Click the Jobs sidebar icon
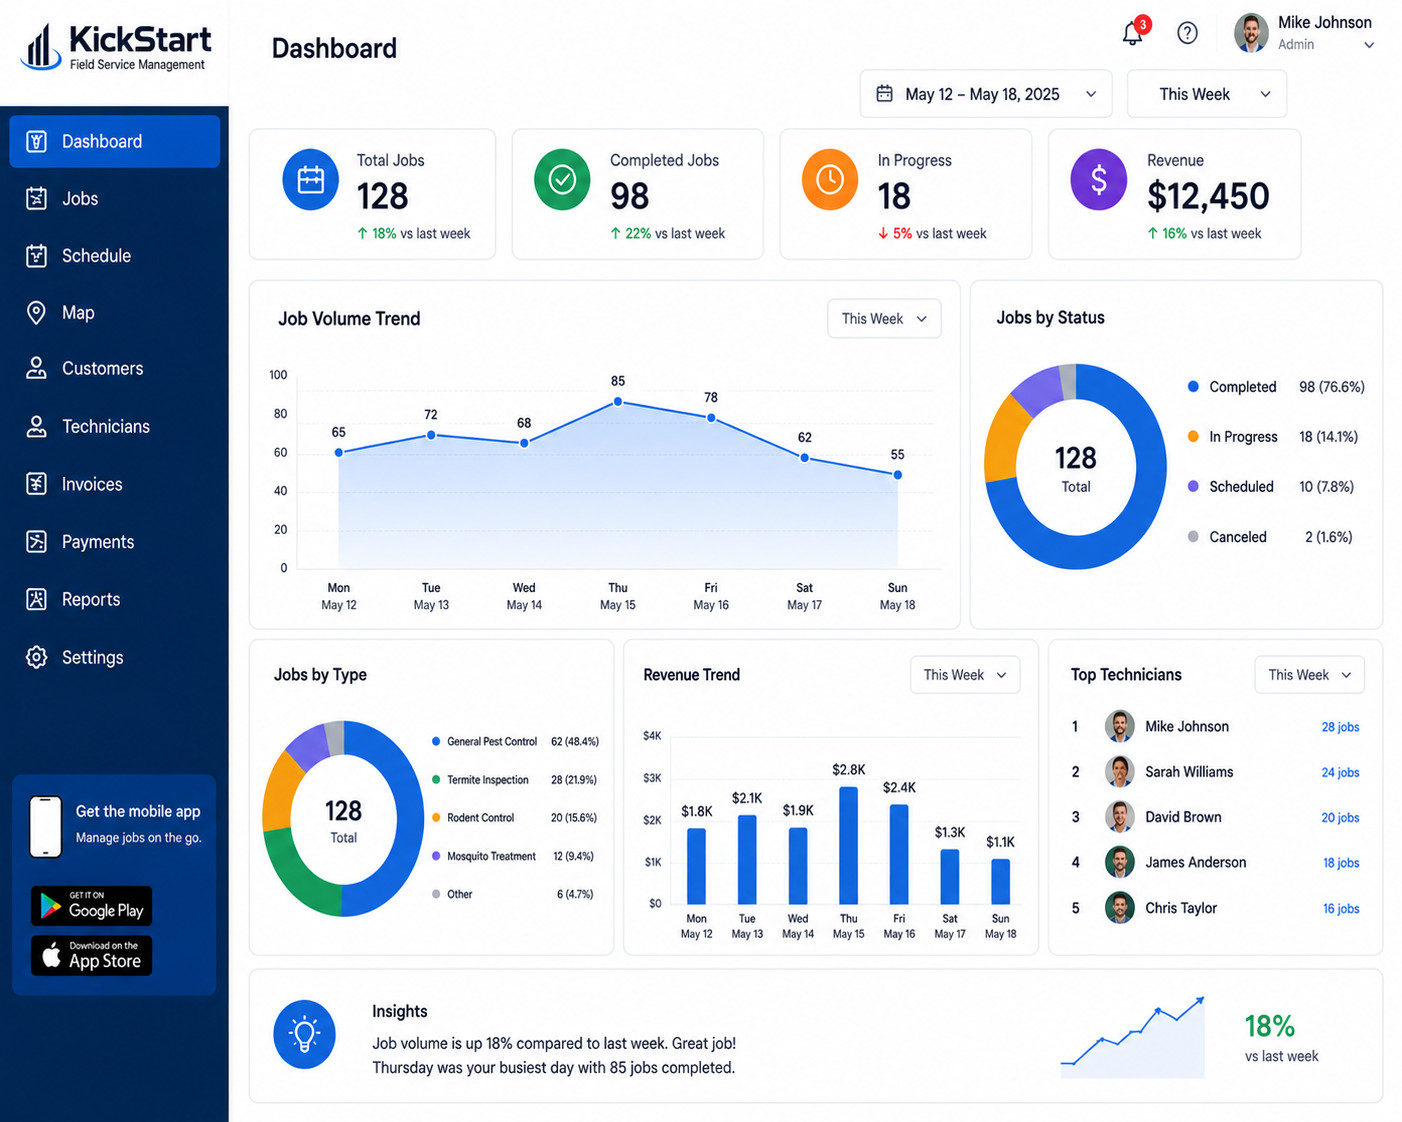Viewport: 1402px width, 1122px height. coord(36,198)
